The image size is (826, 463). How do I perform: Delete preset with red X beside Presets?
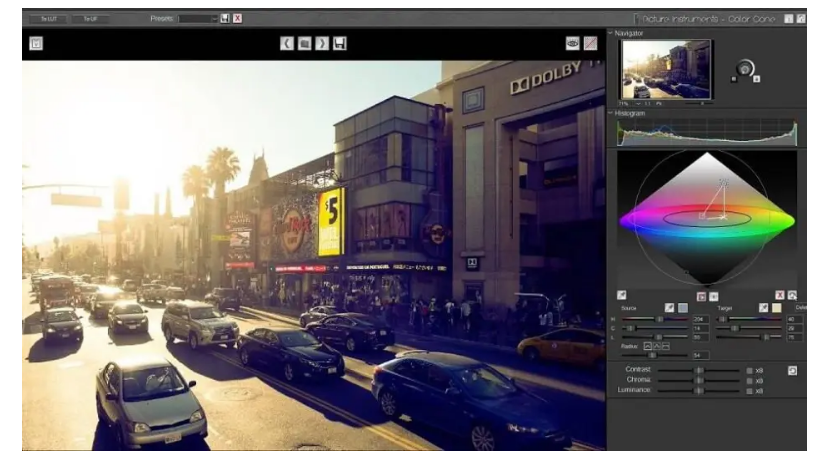(238, 18)
